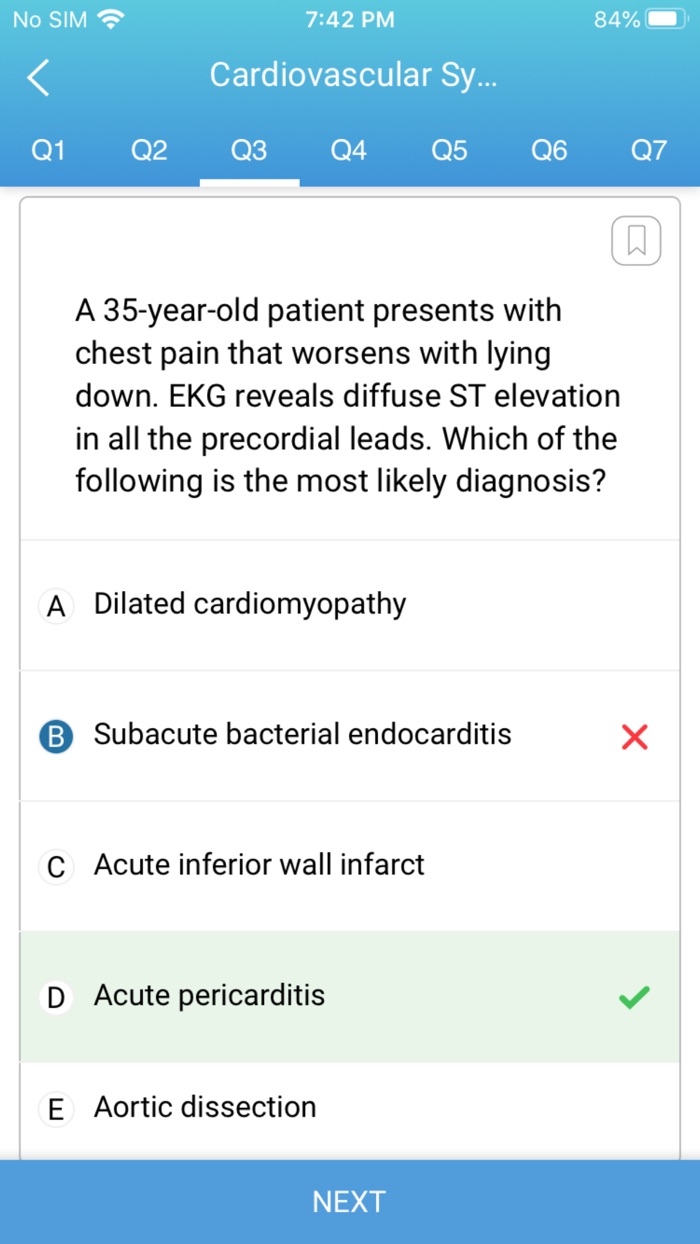Image resolution: width=700 pixels, height=1244 pixels.
Task: Tap the red X beside answer B
Action: coord(634,736)
